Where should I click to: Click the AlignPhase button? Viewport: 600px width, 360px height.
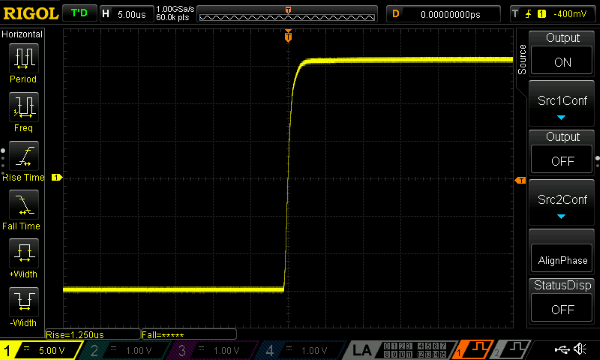point(562,259)
